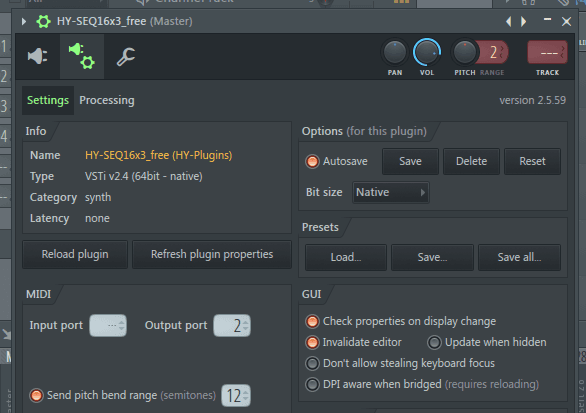Switch to the Processing tab
586x413 pixels.
point(107,100)
